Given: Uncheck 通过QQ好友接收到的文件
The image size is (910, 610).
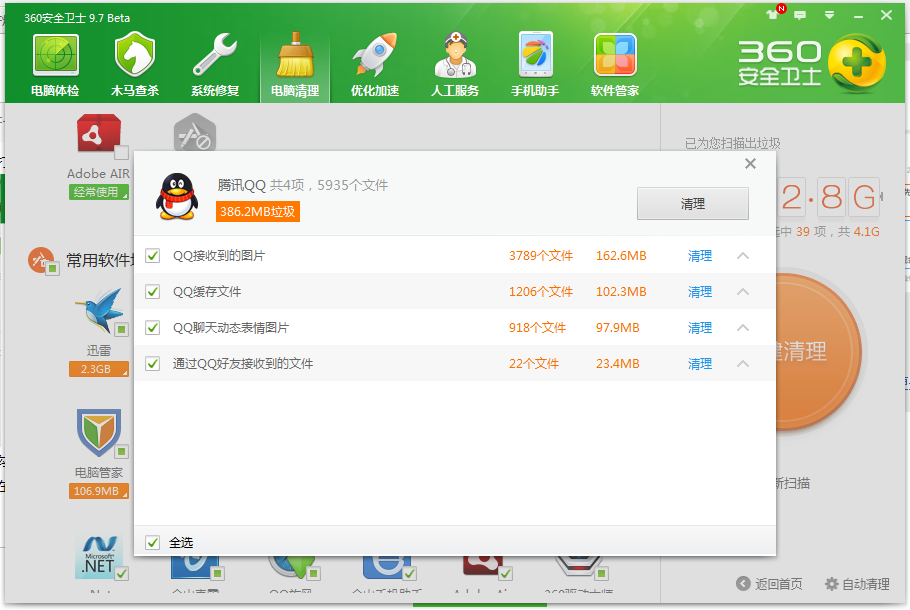Looking at the screenshot, I should 153,363.
